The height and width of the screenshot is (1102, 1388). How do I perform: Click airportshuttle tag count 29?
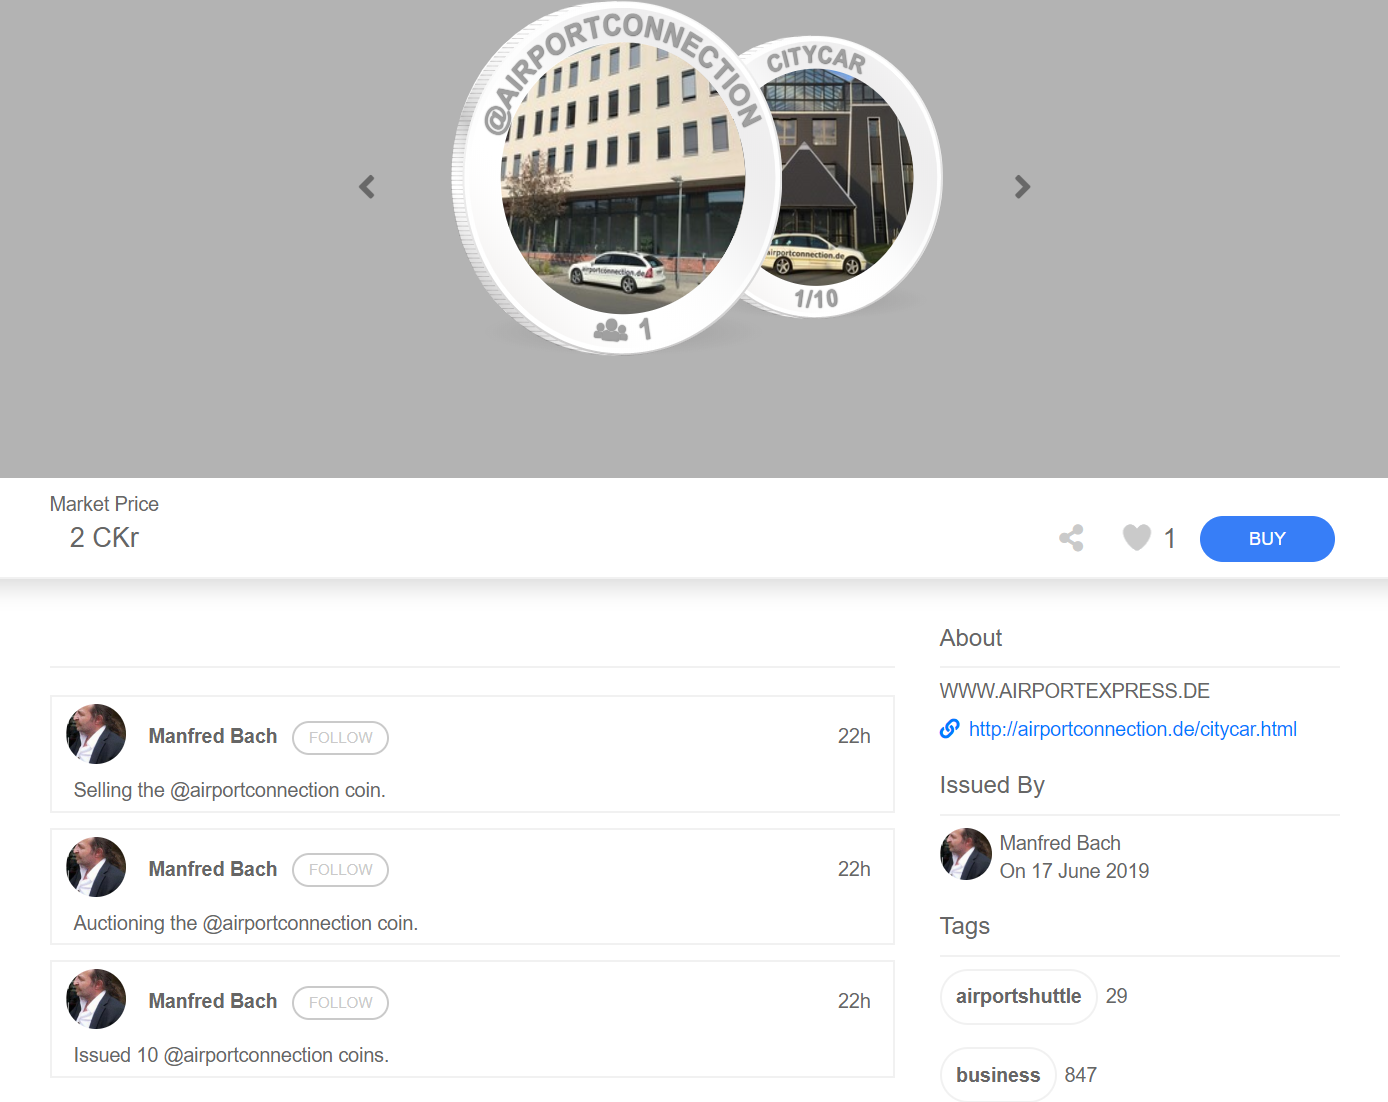[1117, 996]
